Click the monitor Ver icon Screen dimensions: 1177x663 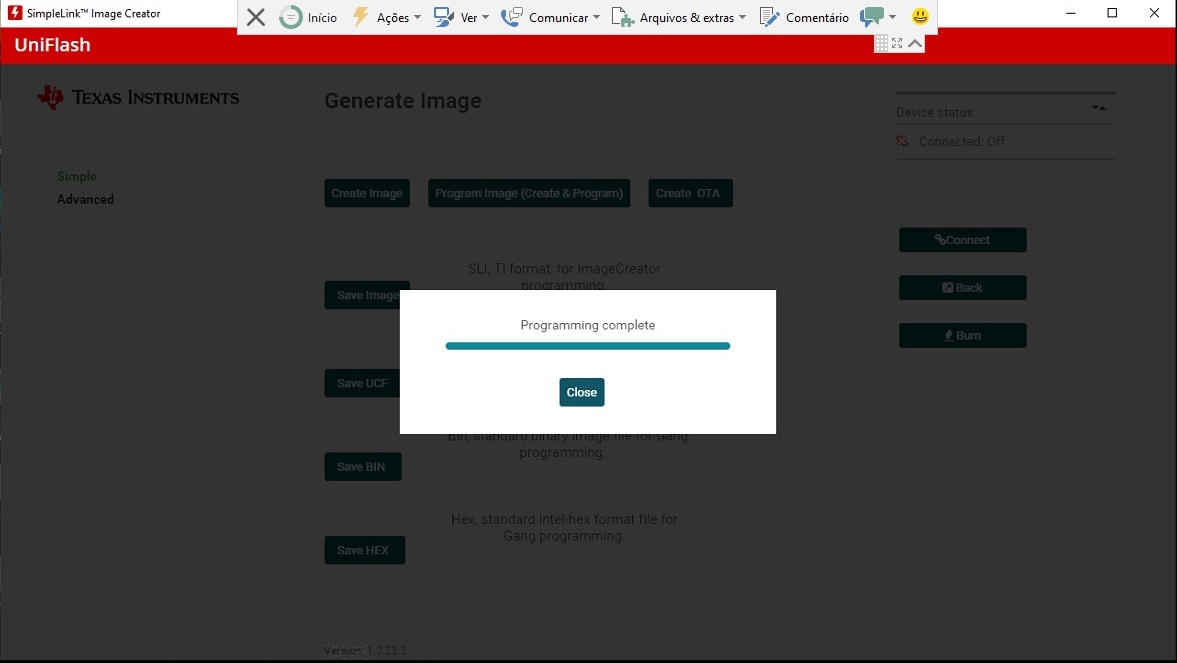[444, 17]
